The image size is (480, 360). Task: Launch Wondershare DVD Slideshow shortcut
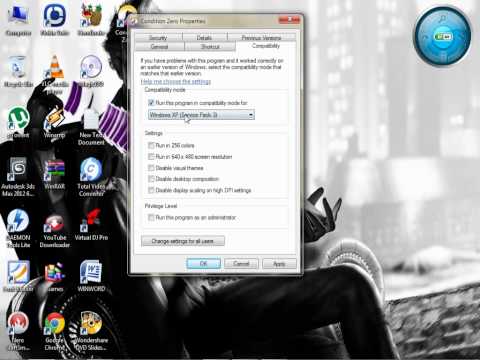pyautogui.click(x=91, y=331)
